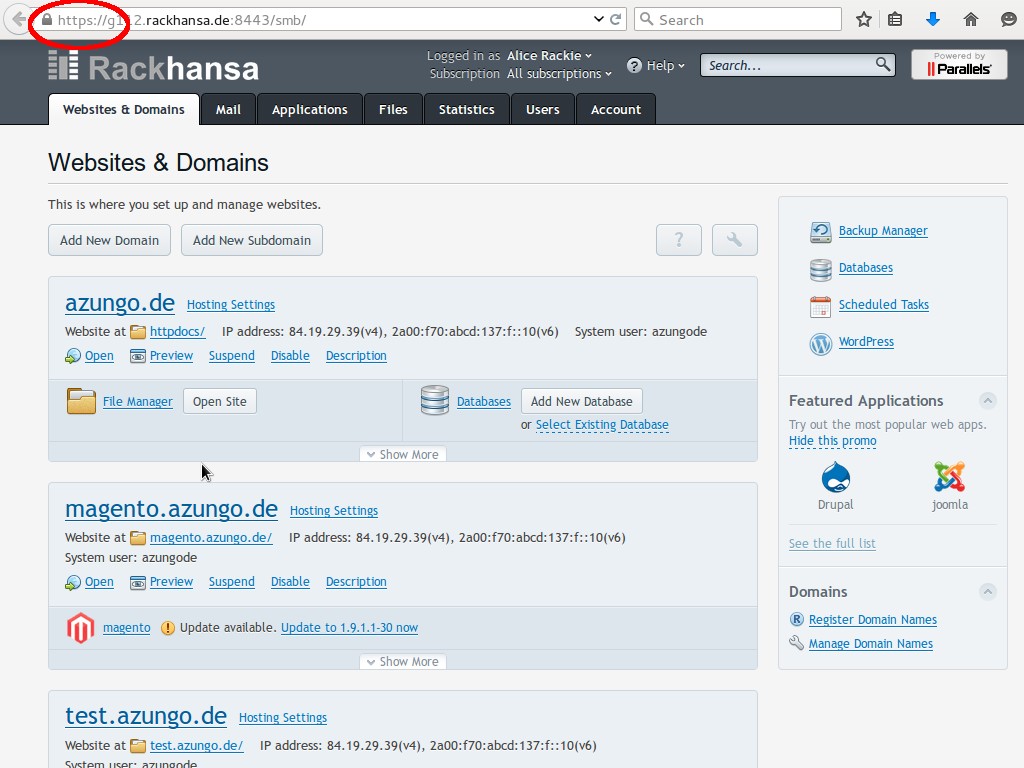Screen dimensions: 1024x768
Task: Preview the azungo.de website
Action: point(171,356)
